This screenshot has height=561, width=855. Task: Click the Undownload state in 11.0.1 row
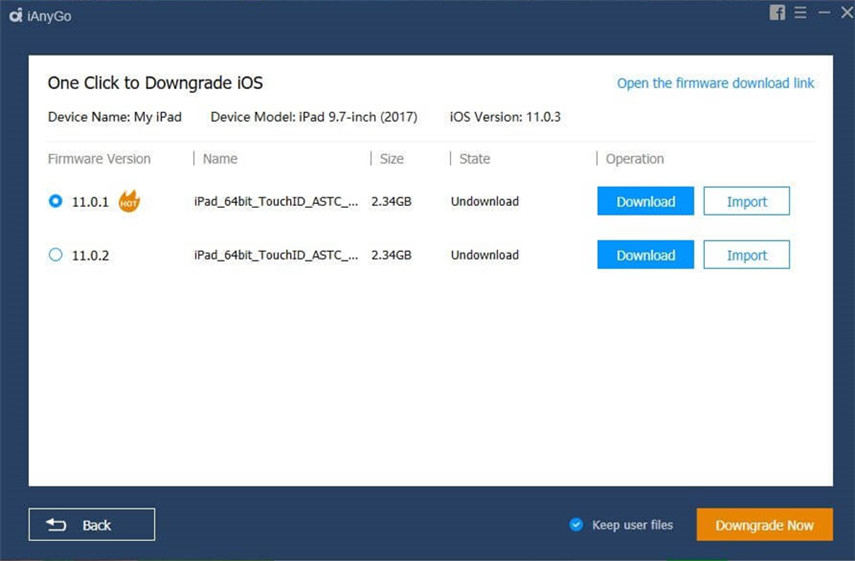point(485,201)
